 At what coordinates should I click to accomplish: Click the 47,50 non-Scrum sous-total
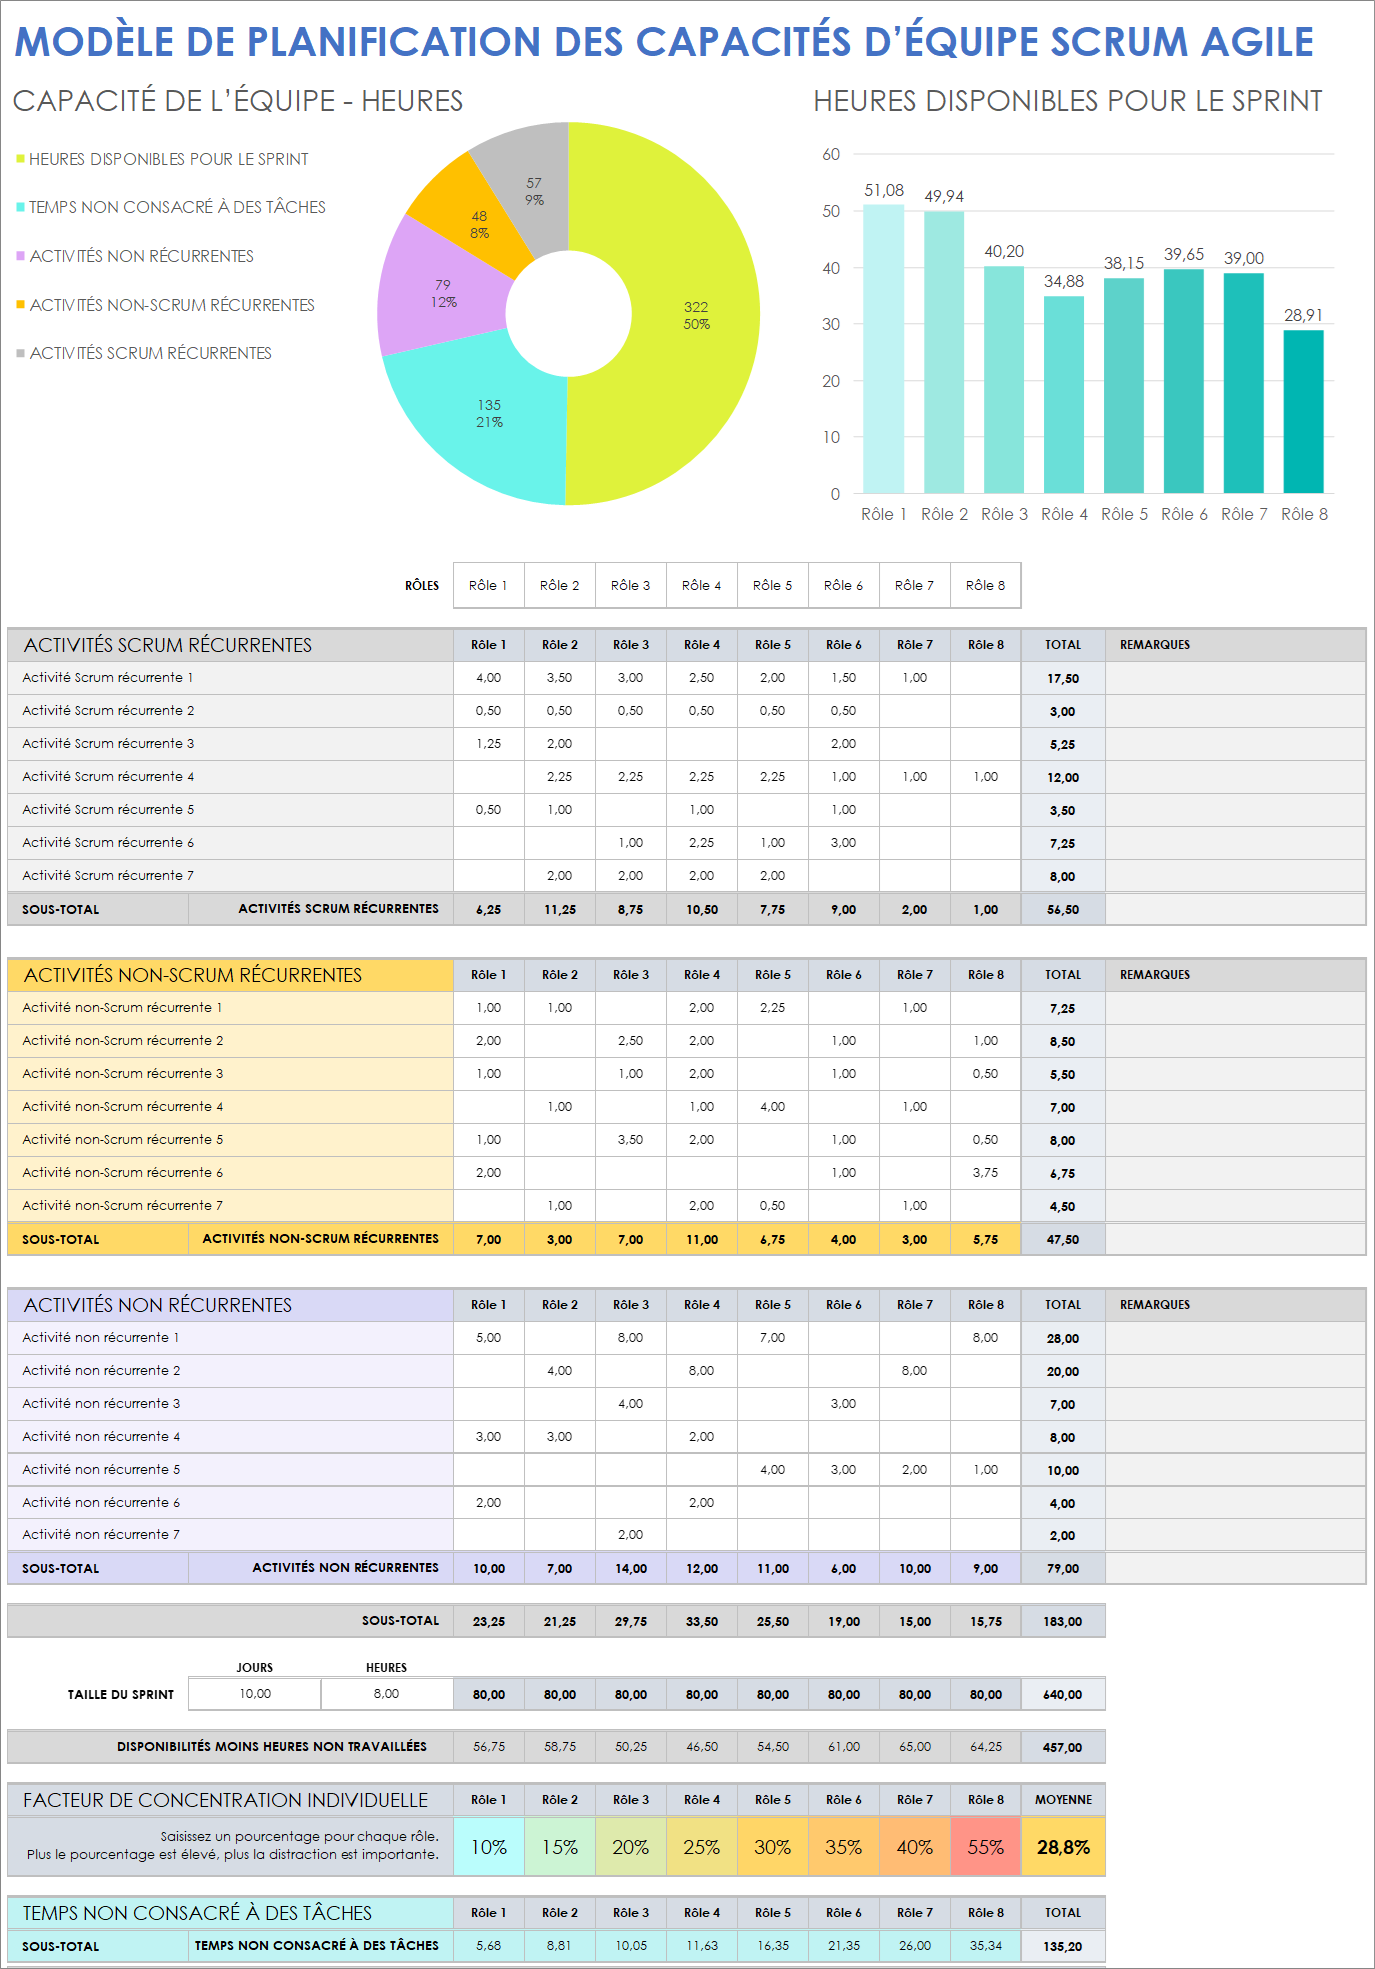pyautogui.click(x=1063, y=1239)
